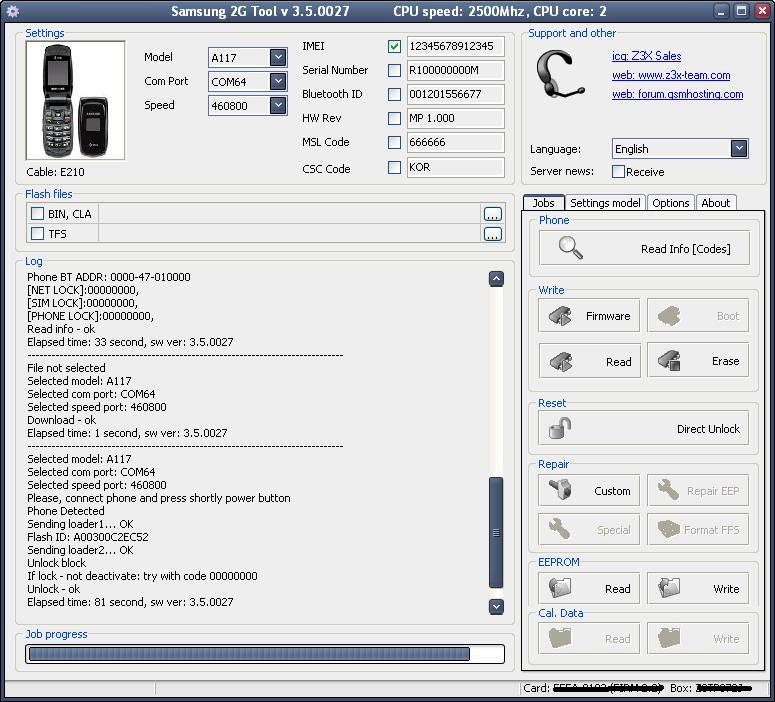The image size is (775, 702).
Task: Visit the forum.gsmhosting.com link
Action: [677, 94]
